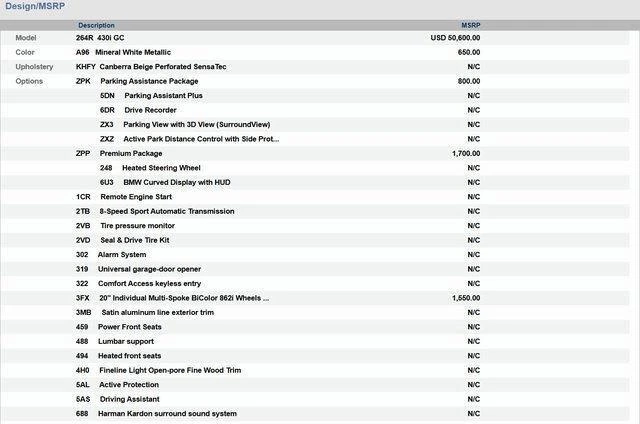Click Harman Kardon surround sound system row
Screen dimensions: 640x424
point(167,414)
